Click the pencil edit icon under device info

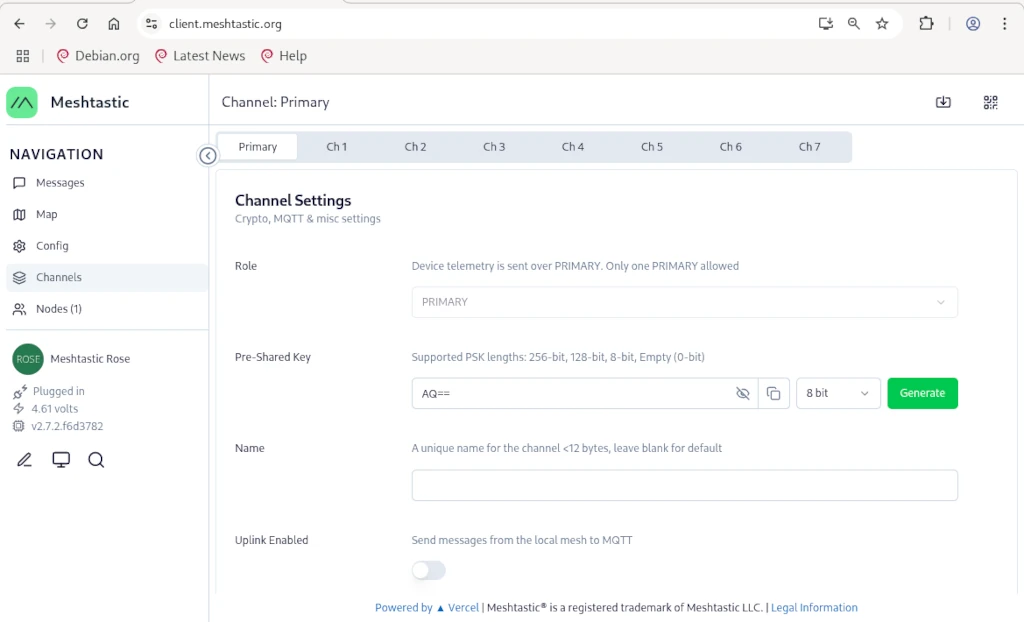tap(25, 460)
